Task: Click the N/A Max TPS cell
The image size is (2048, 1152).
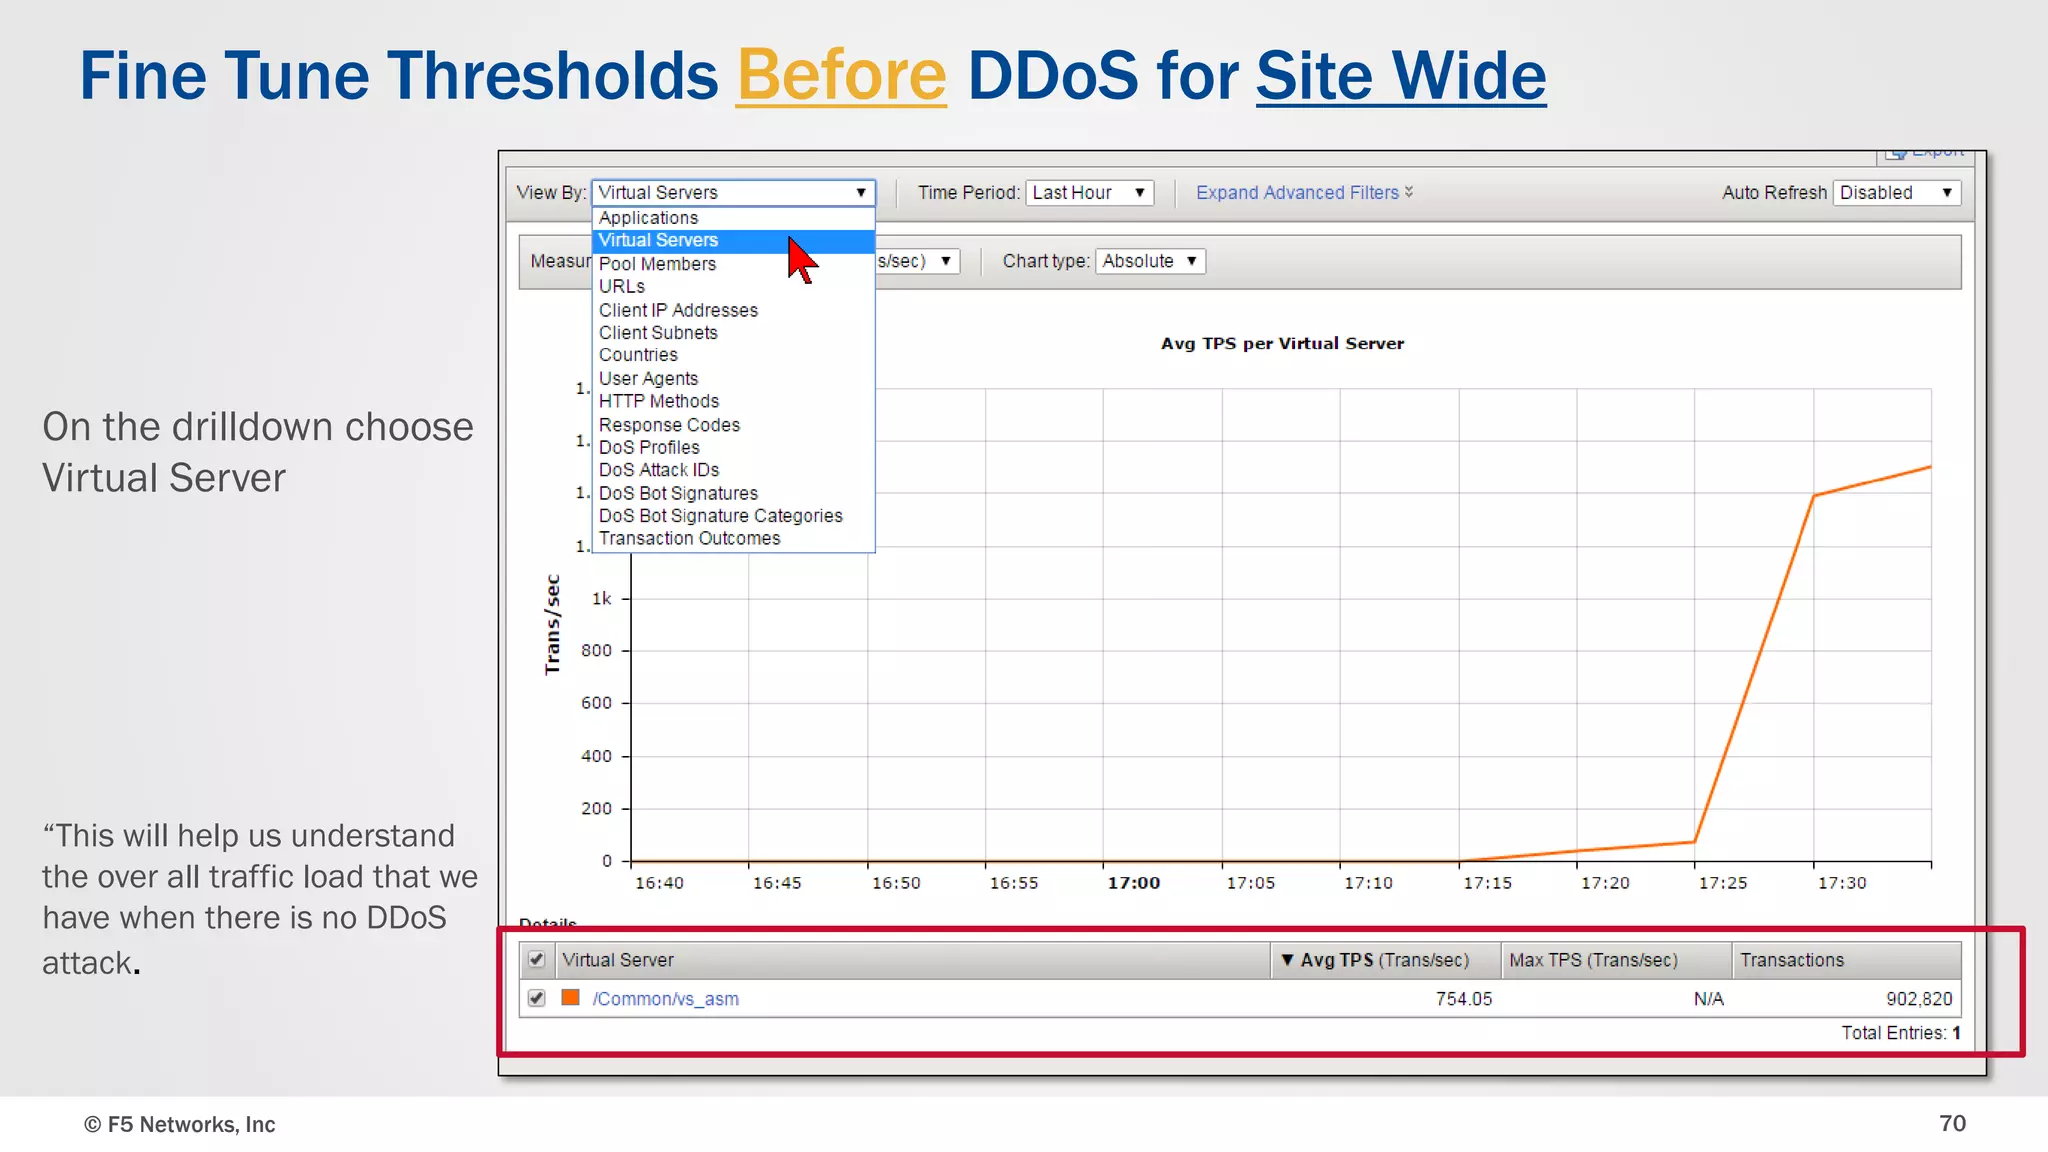Action: pos(1709,999)
